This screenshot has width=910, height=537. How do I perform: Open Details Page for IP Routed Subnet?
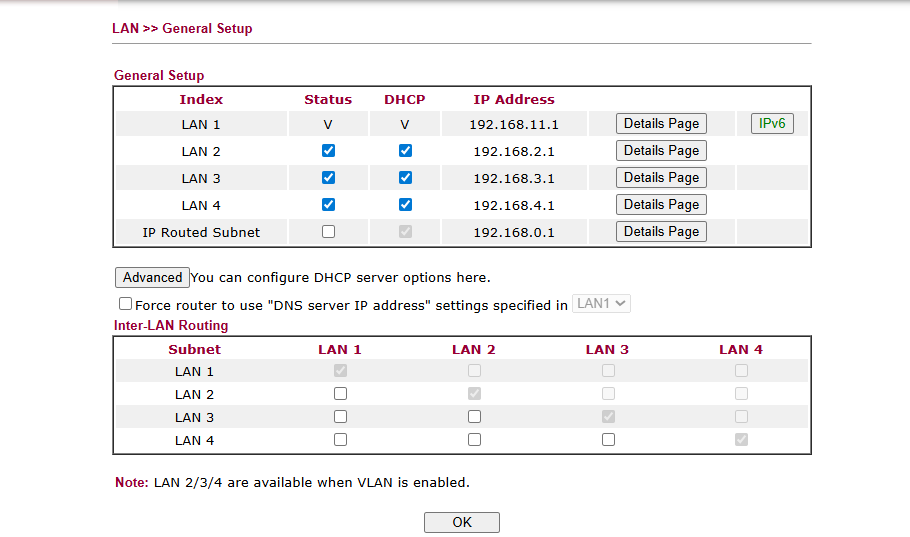click(x=661, y=232)
